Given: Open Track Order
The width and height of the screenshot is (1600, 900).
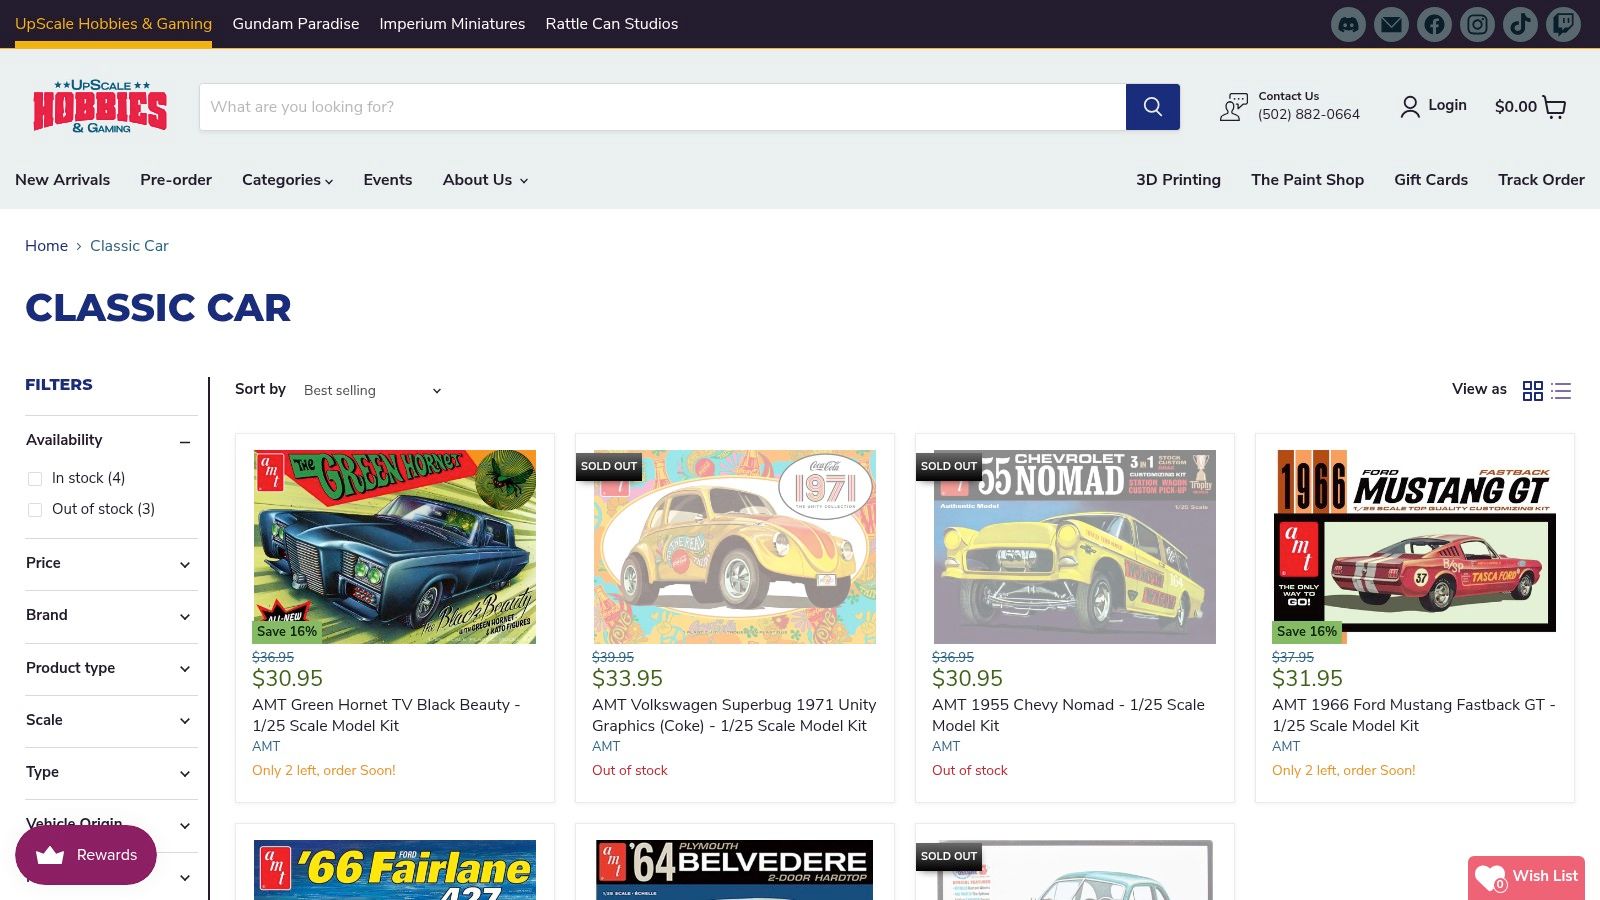Looking at the screenshot, I should pos(1541,180).
